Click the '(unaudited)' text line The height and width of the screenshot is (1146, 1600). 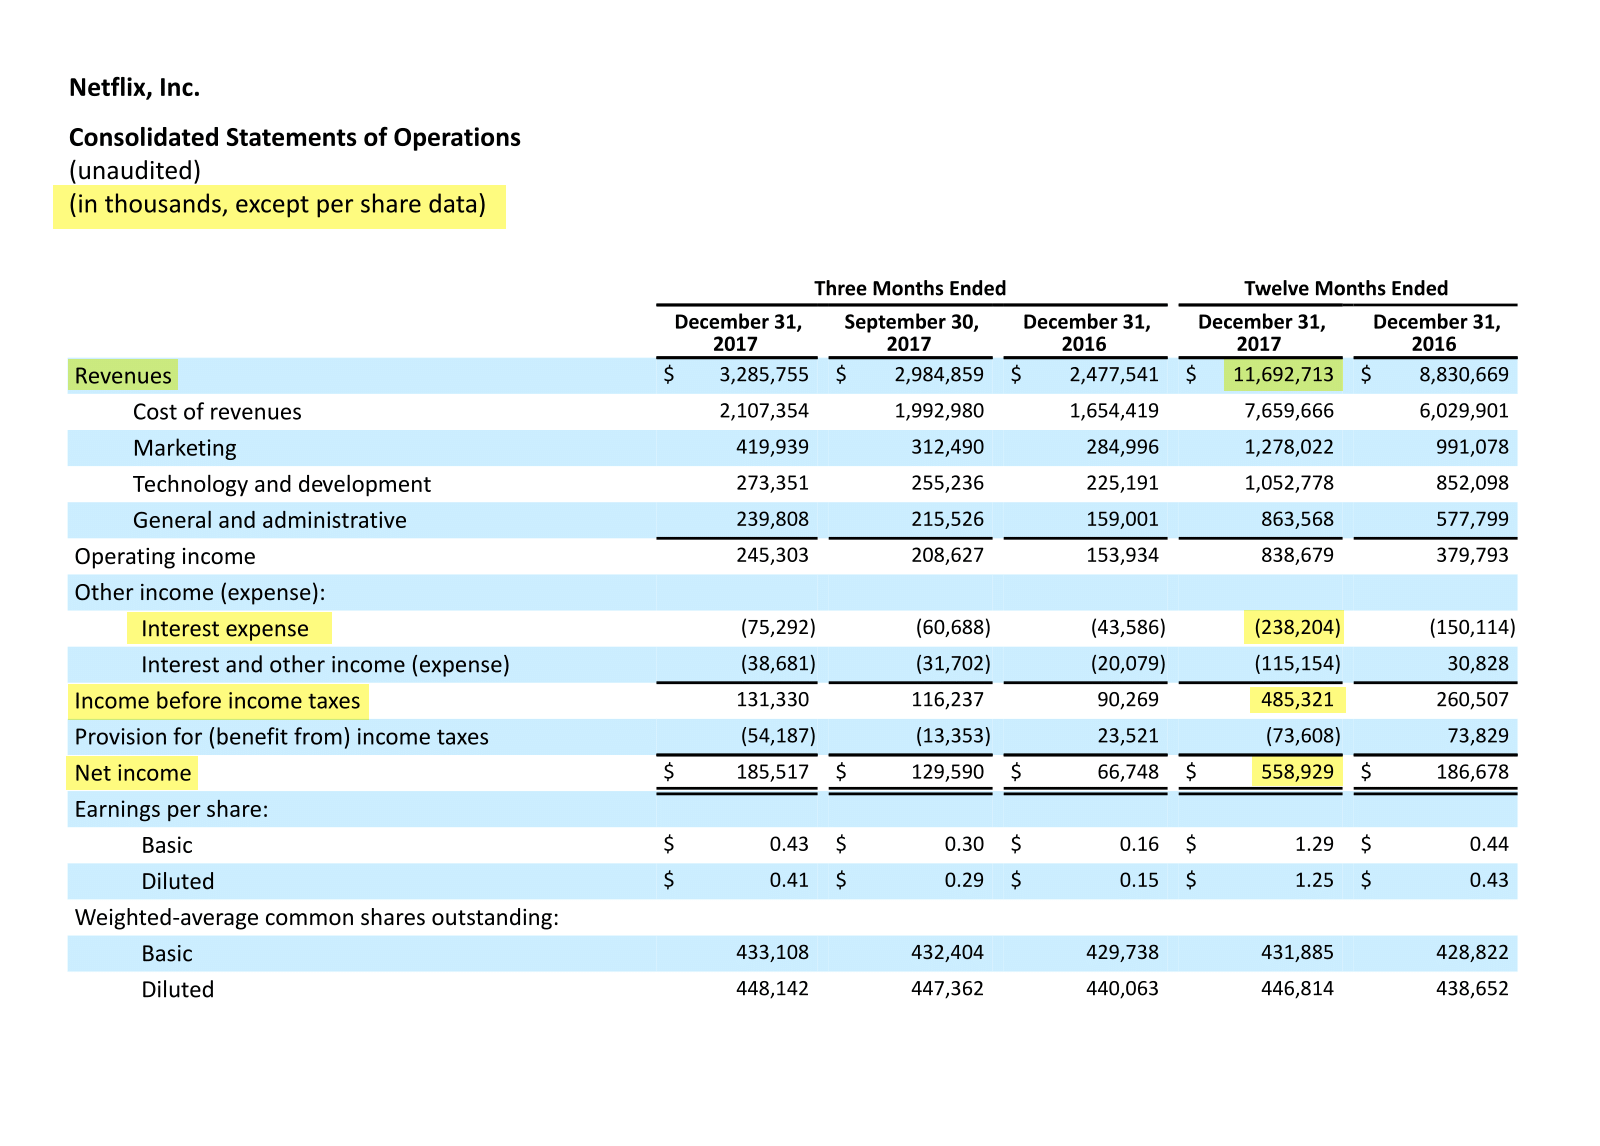pyautogui.click(x=135, y=171)
